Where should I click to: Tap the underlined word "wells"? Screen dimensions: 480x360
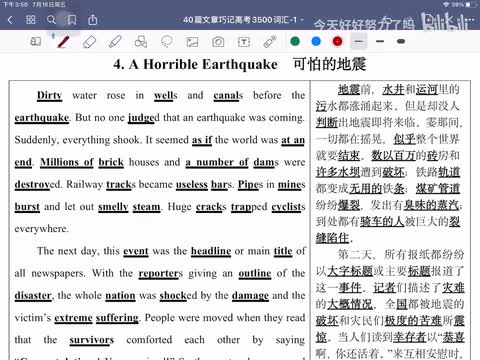point(166,96)
